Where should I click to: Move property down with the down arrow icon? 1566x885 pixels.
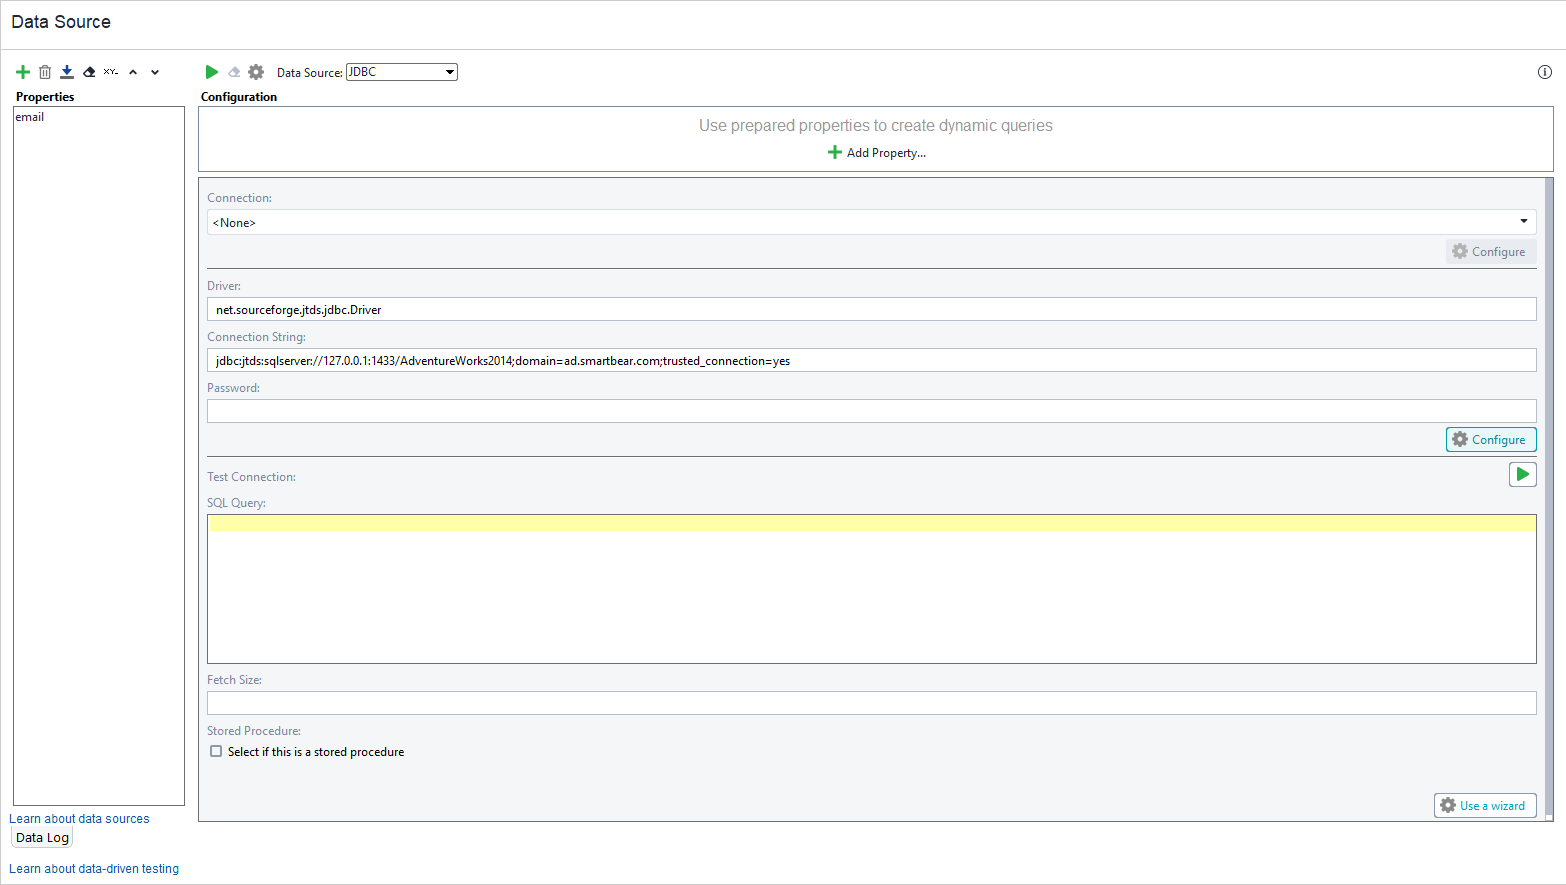155,71
